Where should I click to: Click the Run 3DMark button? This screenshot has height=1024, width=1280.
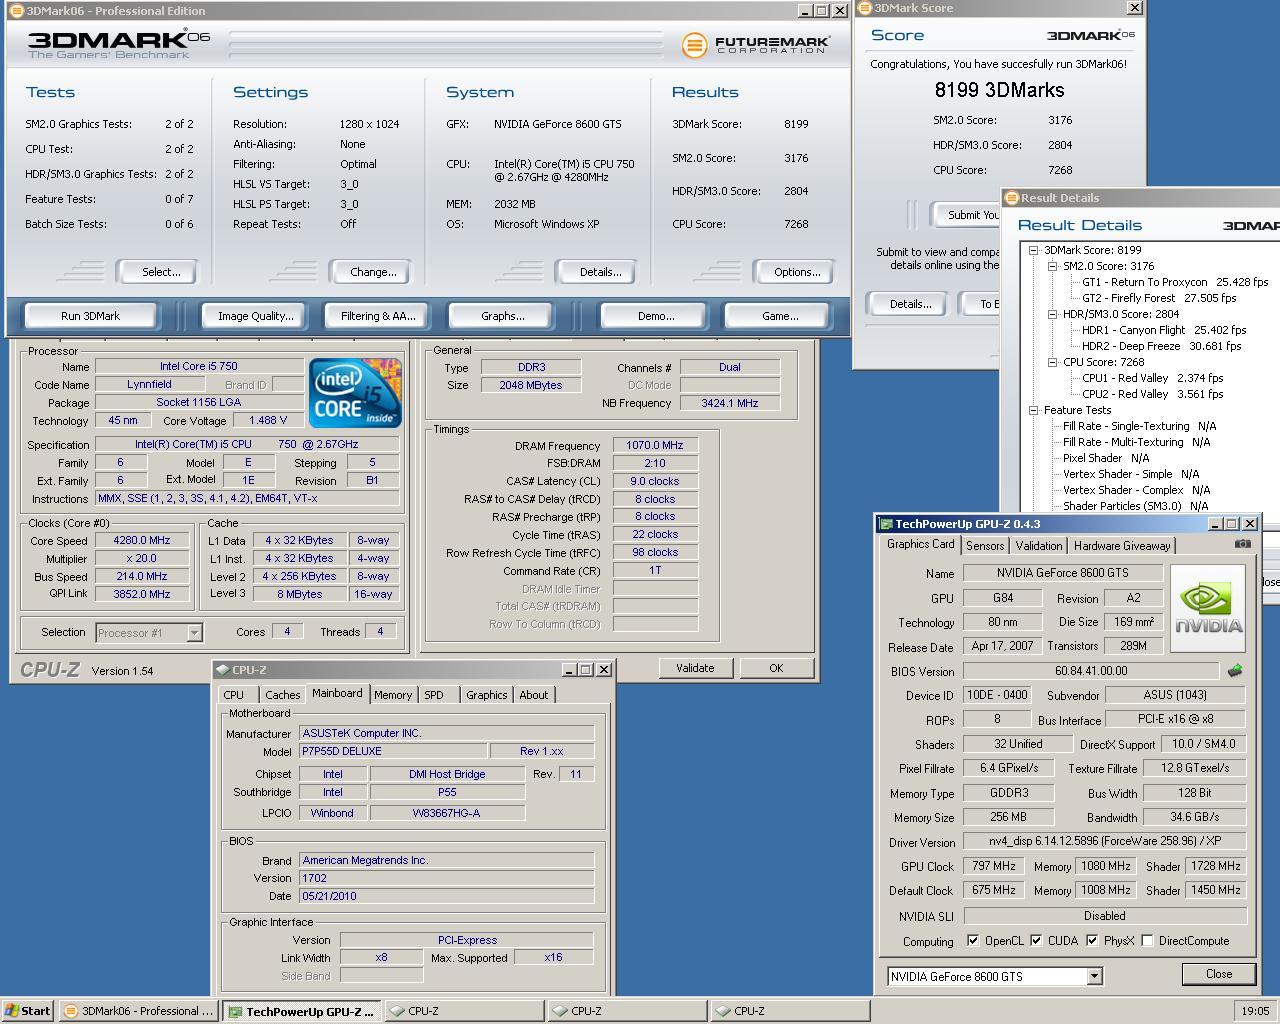pyautogui.click(x=90, y=316)
